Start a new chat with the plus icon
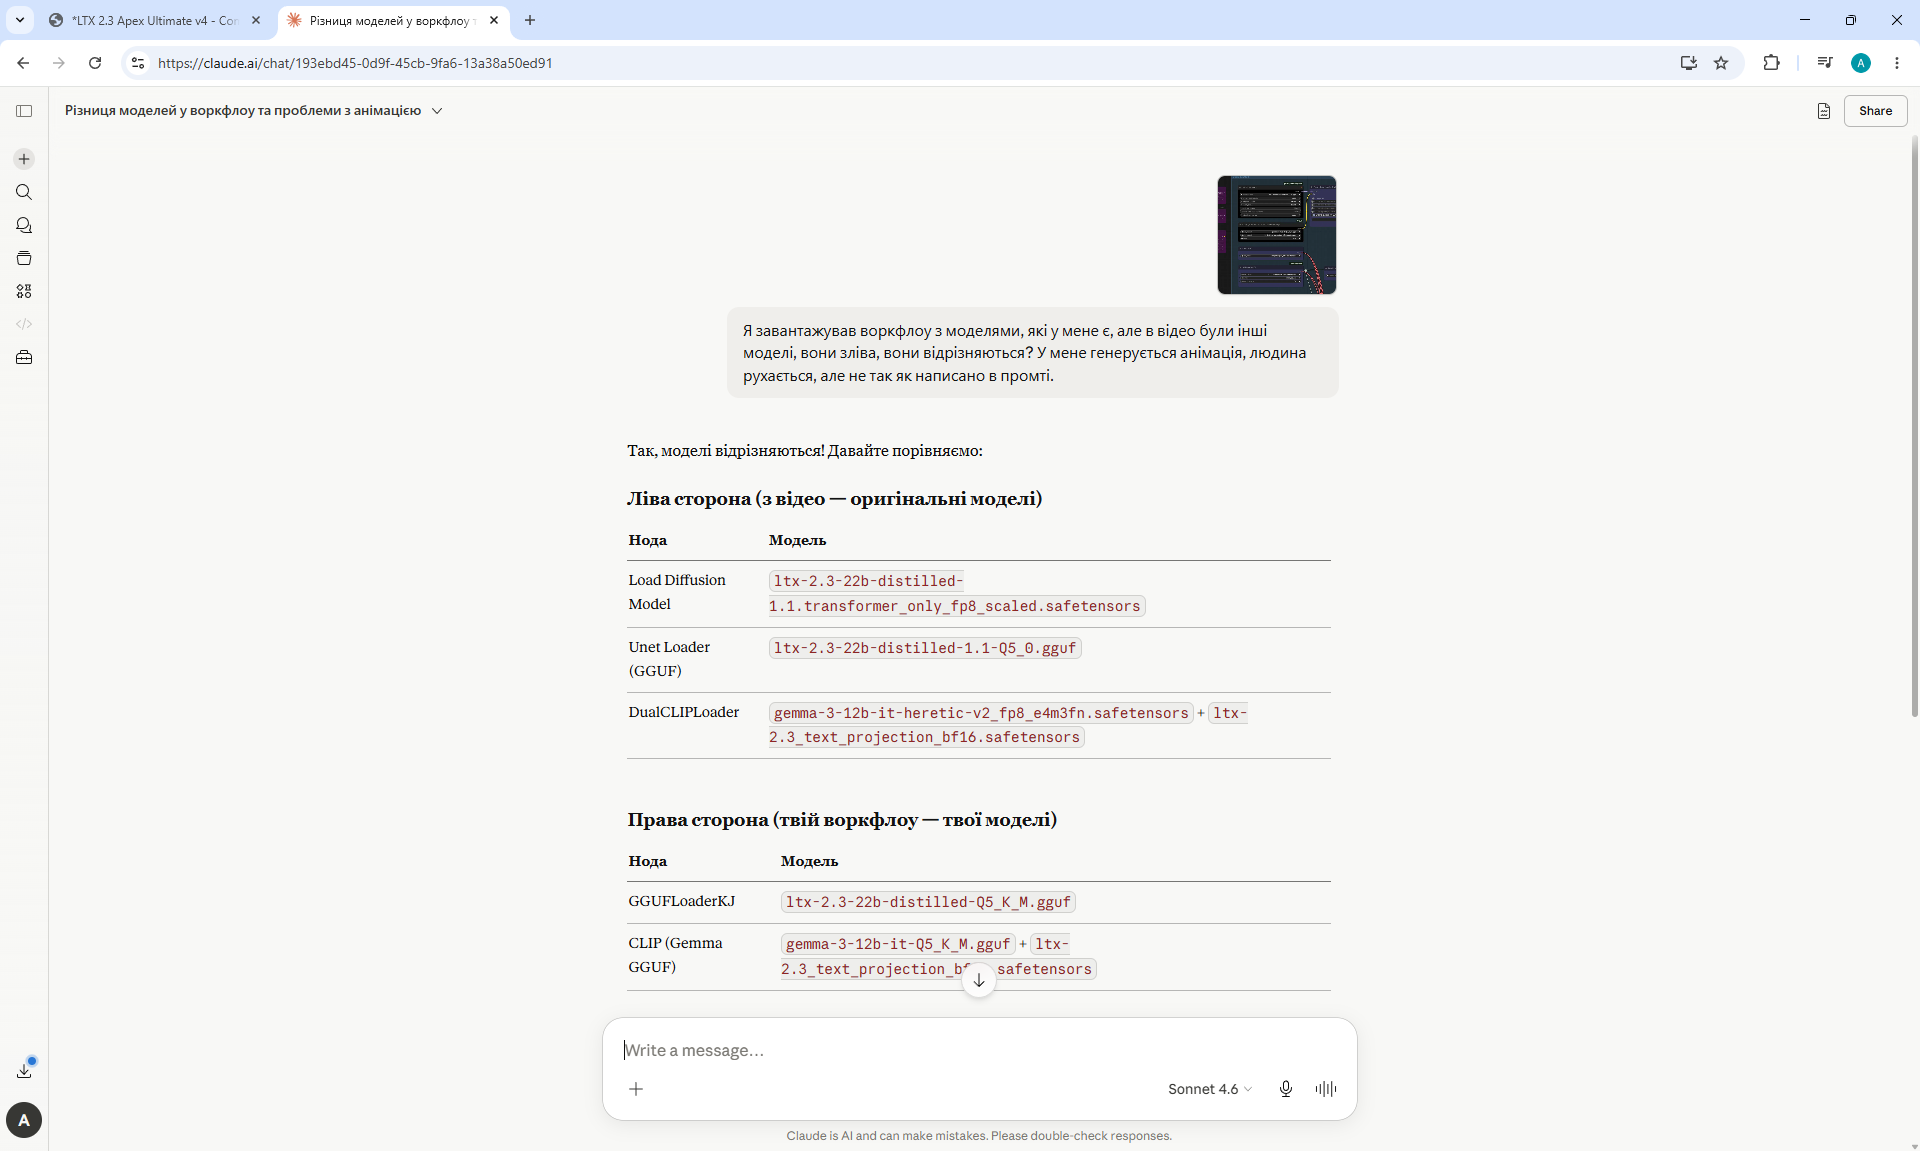 point(24,159)
